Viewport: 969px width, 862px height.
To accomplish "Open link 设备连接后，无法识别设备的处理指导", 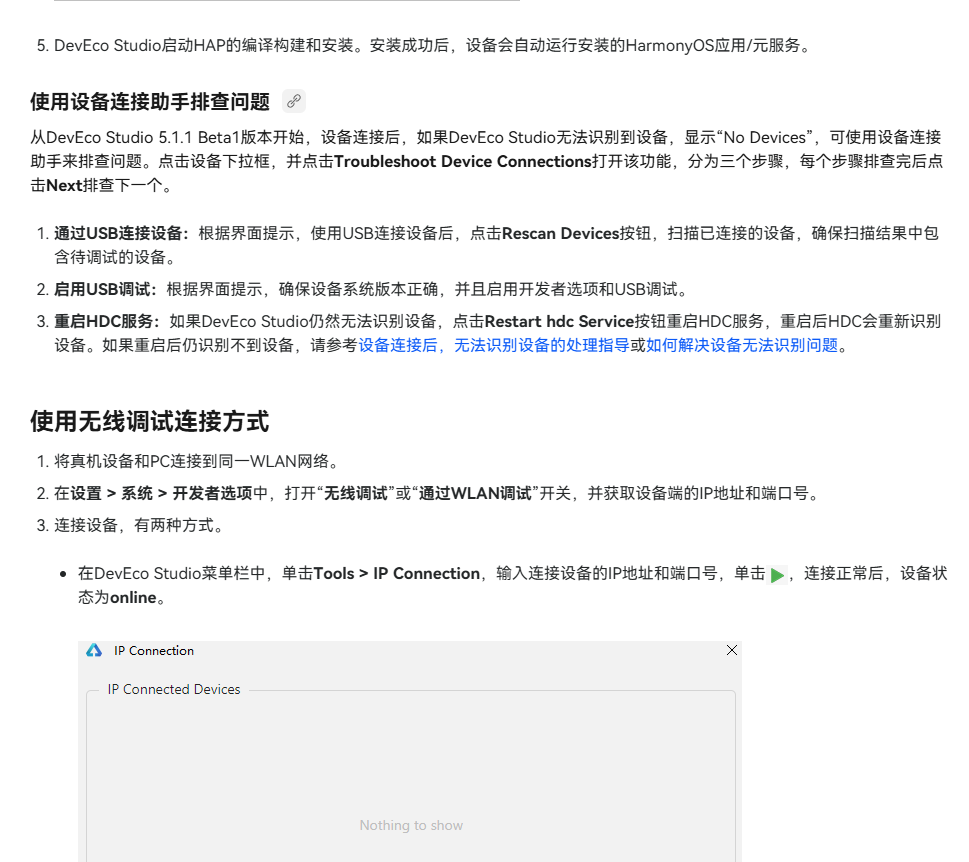I will (493, 346).
